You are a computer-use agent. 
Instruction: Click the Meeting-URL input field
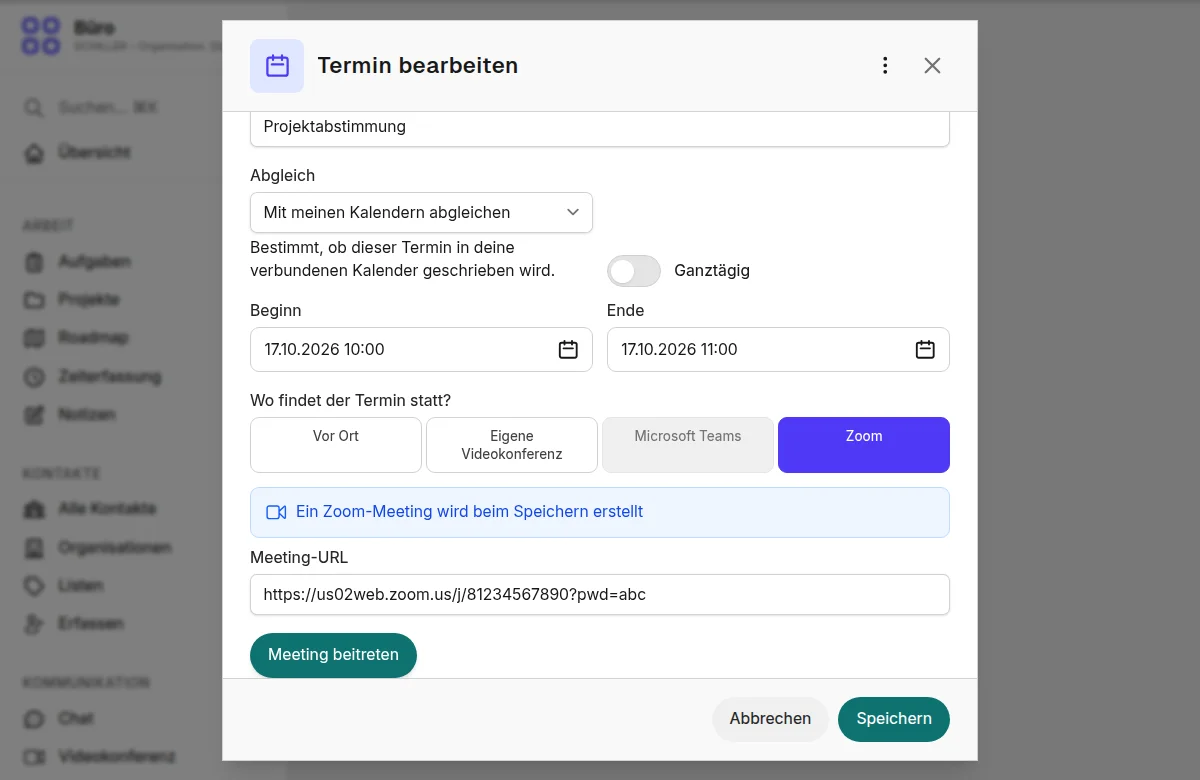(600, 594)
